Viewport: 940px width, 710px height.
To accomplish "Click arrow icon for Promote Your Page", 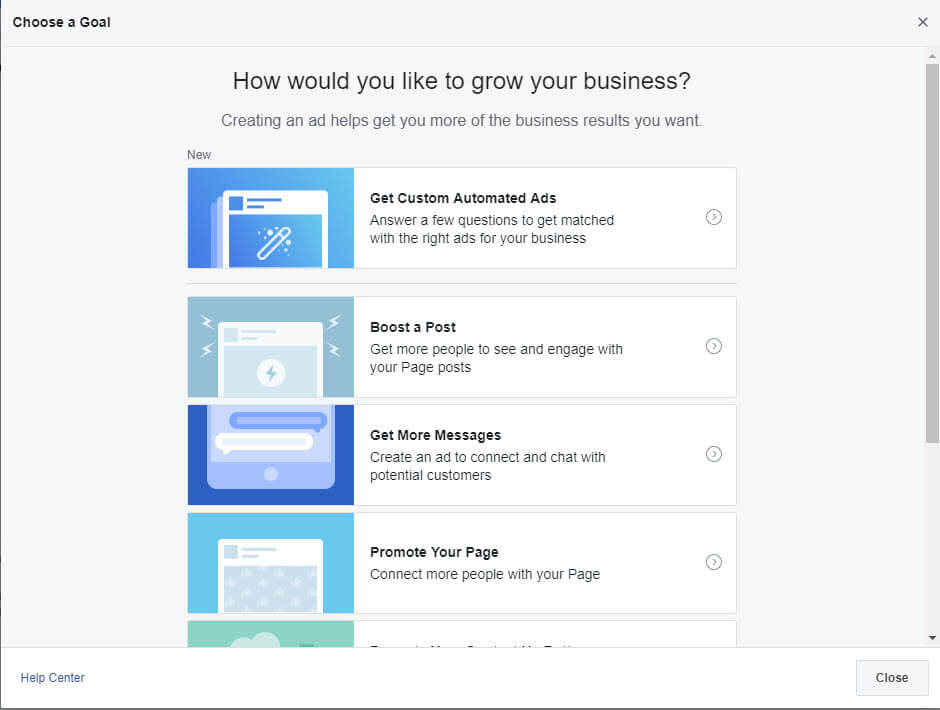I will click(x=713, y=562).
